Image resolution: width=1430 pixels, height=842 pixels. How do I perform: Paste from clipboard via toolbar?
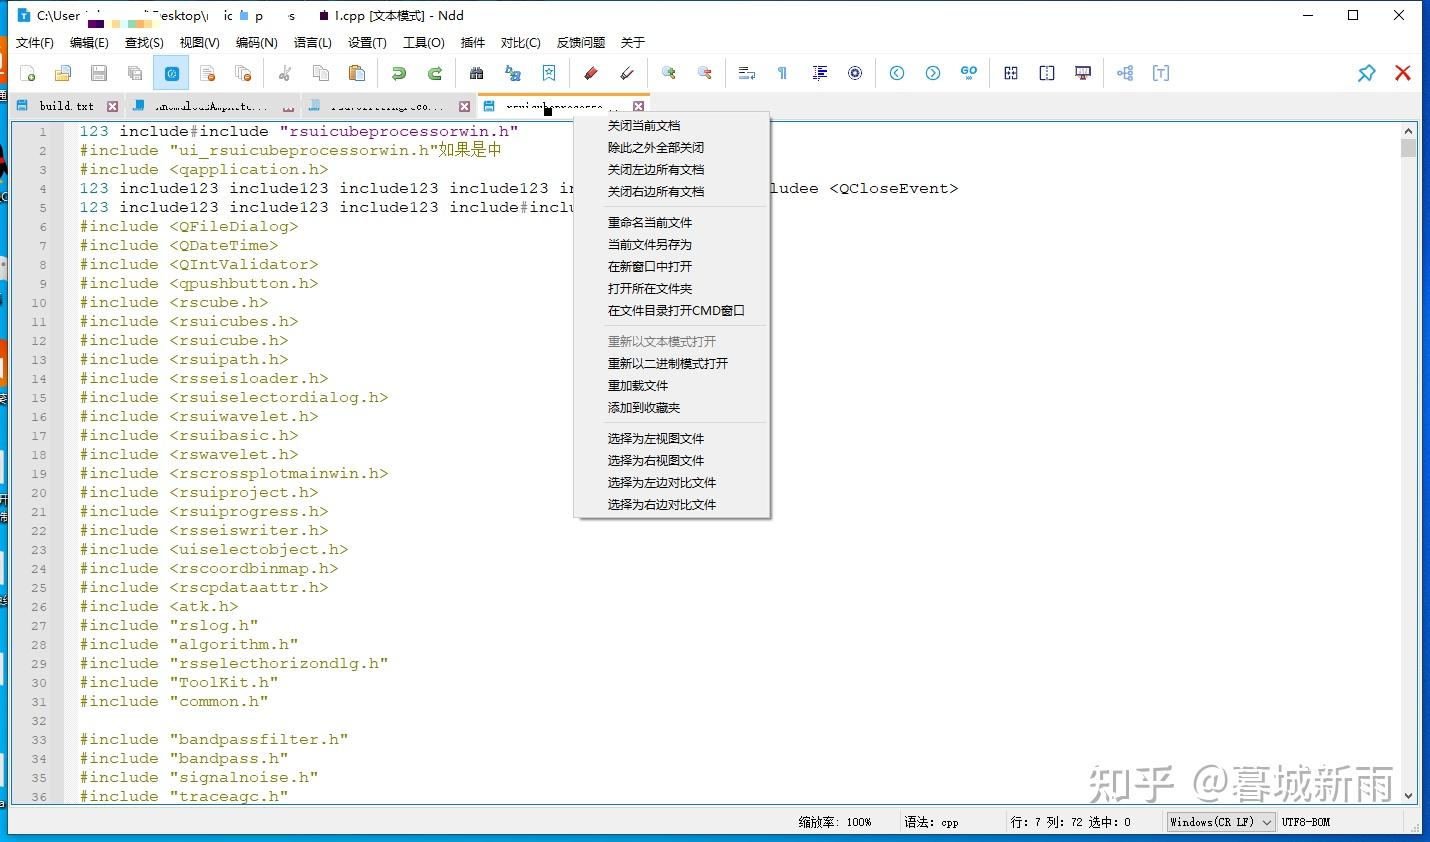click(x=356, y=73)
